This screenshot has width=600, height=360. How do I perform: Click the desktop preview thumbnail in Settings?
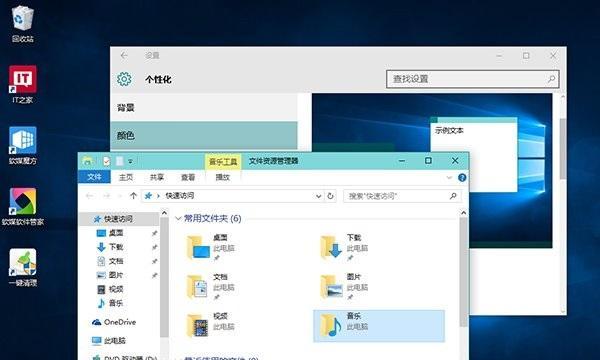432,170
